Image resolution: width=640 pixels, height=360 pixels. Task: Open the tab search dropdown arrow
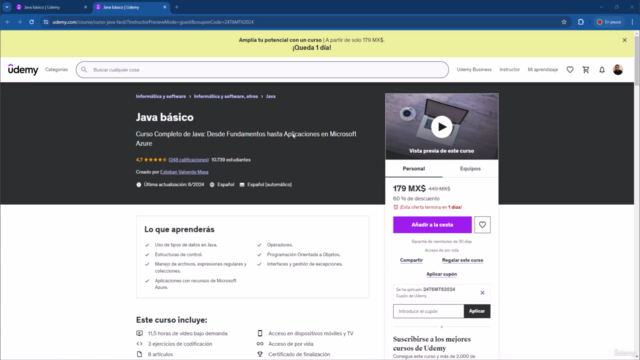pos(7,7)
